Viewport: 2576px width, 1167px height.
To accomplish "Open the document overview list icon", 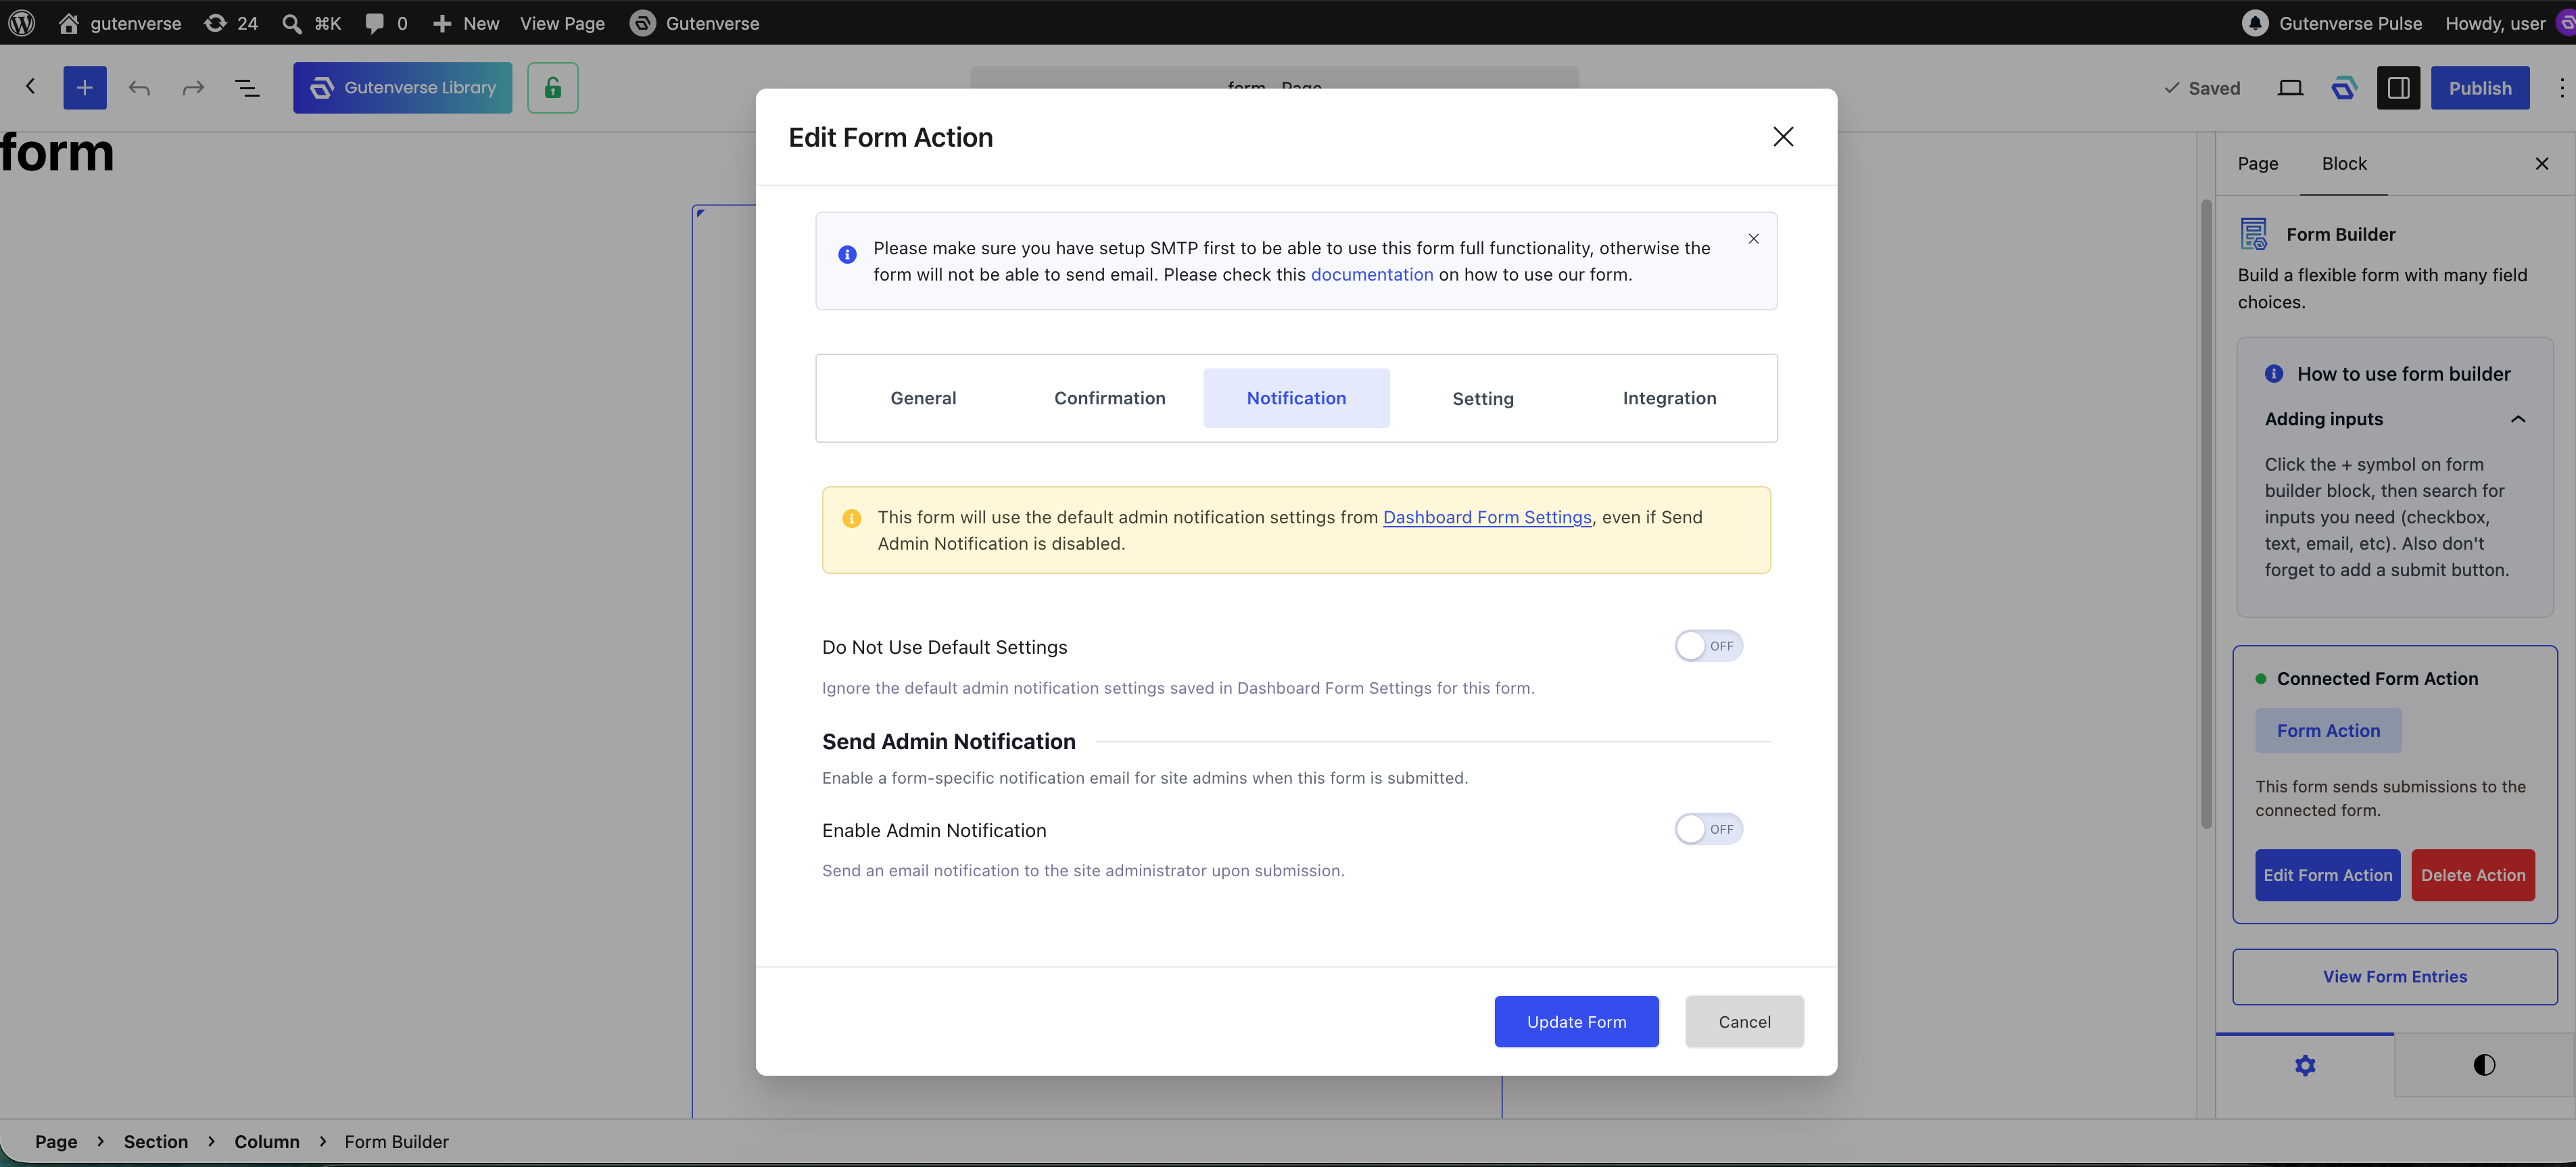I will pyautogui.click(x=247, y=88).
